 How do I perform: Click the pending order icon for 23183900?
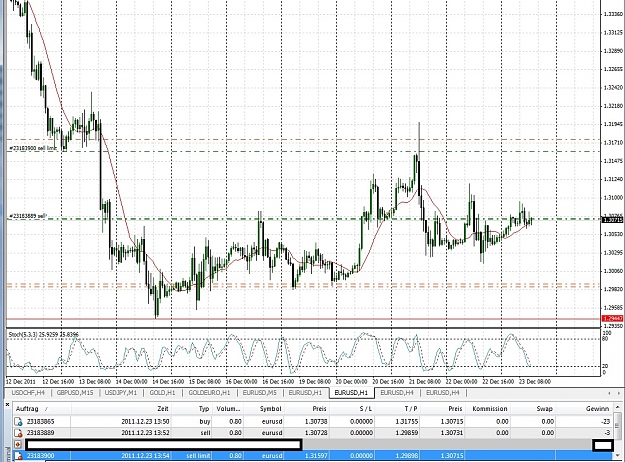pos(18,456)
